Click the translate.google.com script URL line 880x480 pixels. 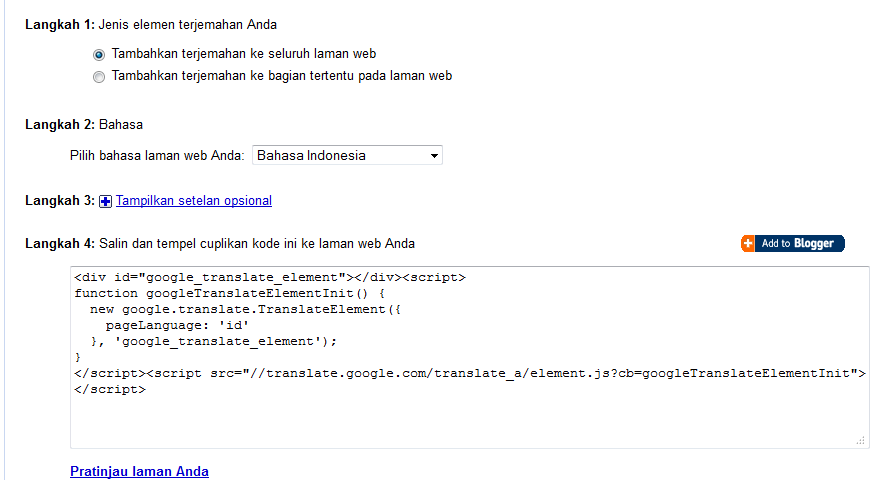pos(470,373)
